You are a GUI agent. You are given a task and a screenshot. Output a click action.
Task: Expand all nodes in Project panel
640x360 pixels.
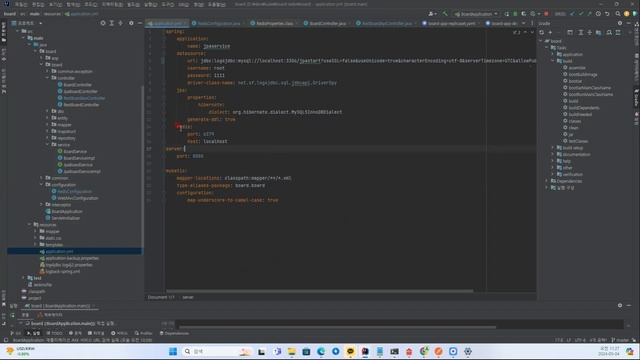(x=111, y=23)
